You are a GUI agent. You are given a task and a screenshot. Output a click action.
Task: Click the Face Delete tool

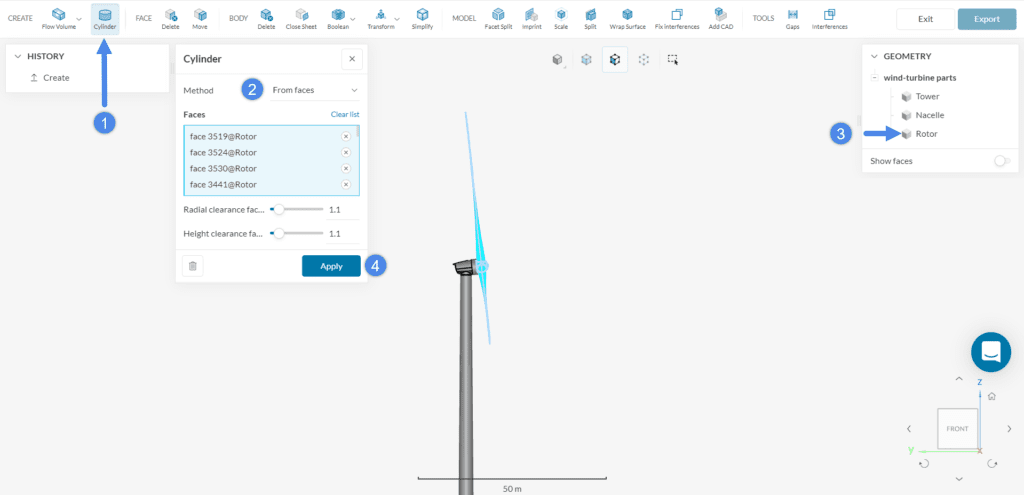pos(170,19)
